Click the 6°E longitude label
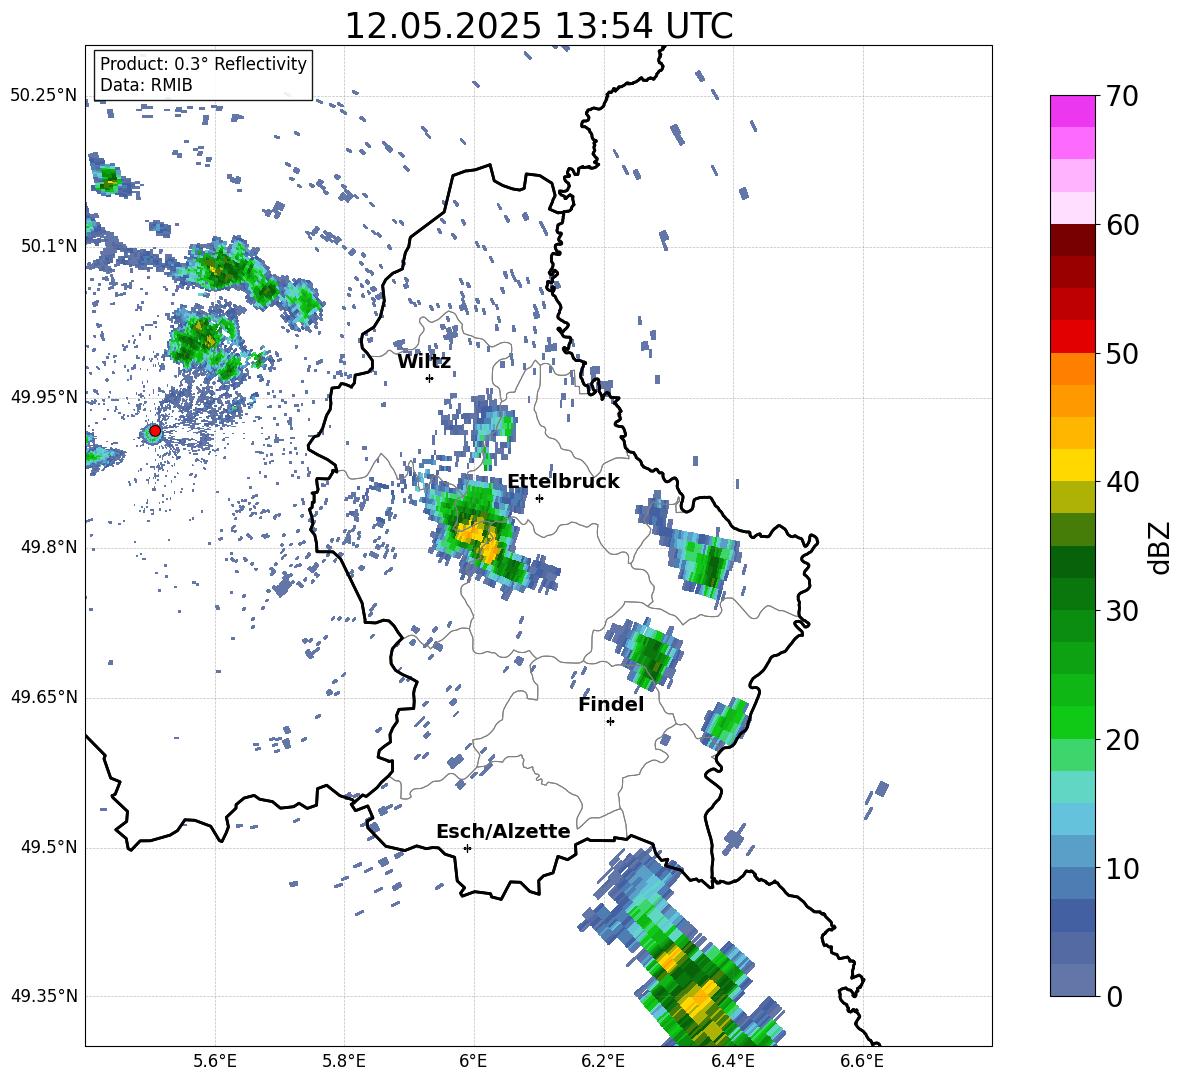This screenshot has height=1081, width=1184. (x=473, y=1061)
